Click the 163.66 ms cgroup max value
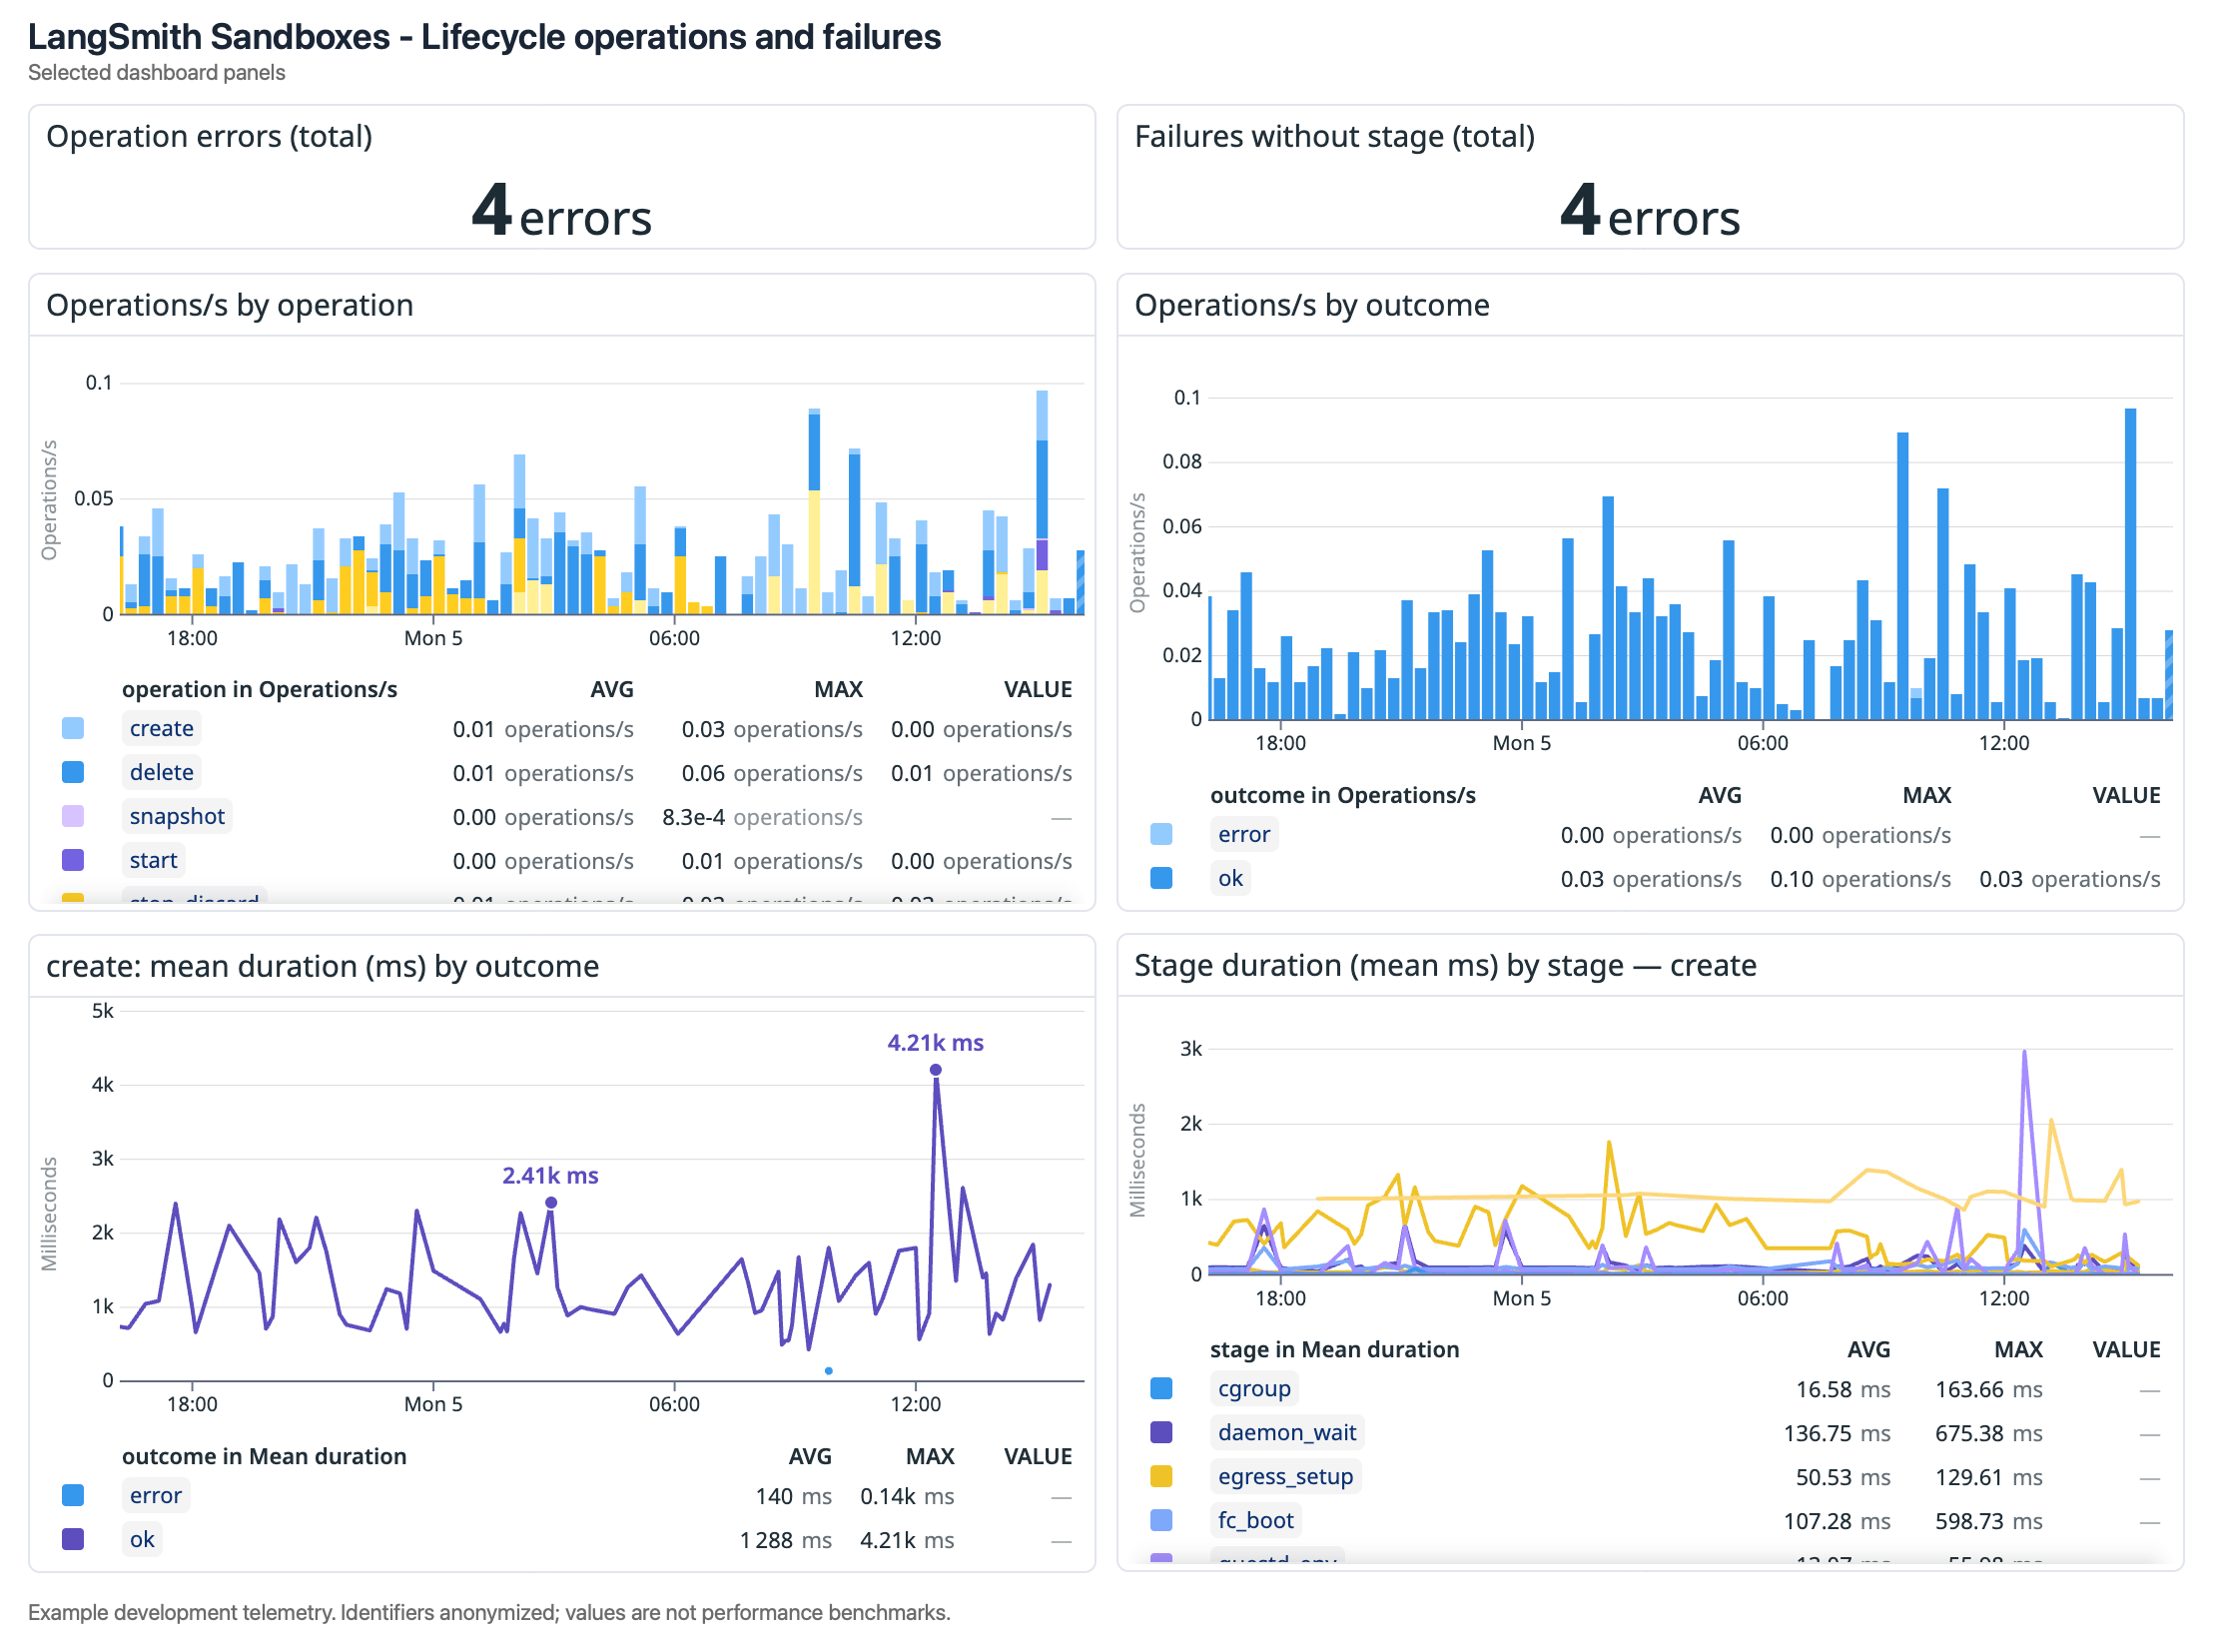The height and width of the screenshot is (1652, 2213). pos(1988,1389)
